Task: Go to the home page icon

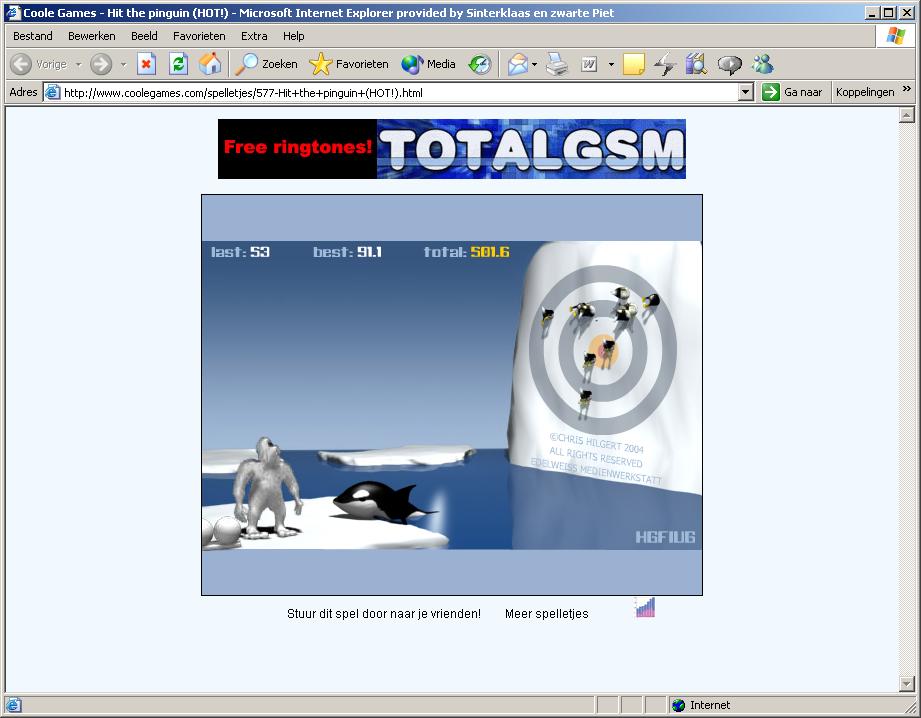Action: click(210, 64)
